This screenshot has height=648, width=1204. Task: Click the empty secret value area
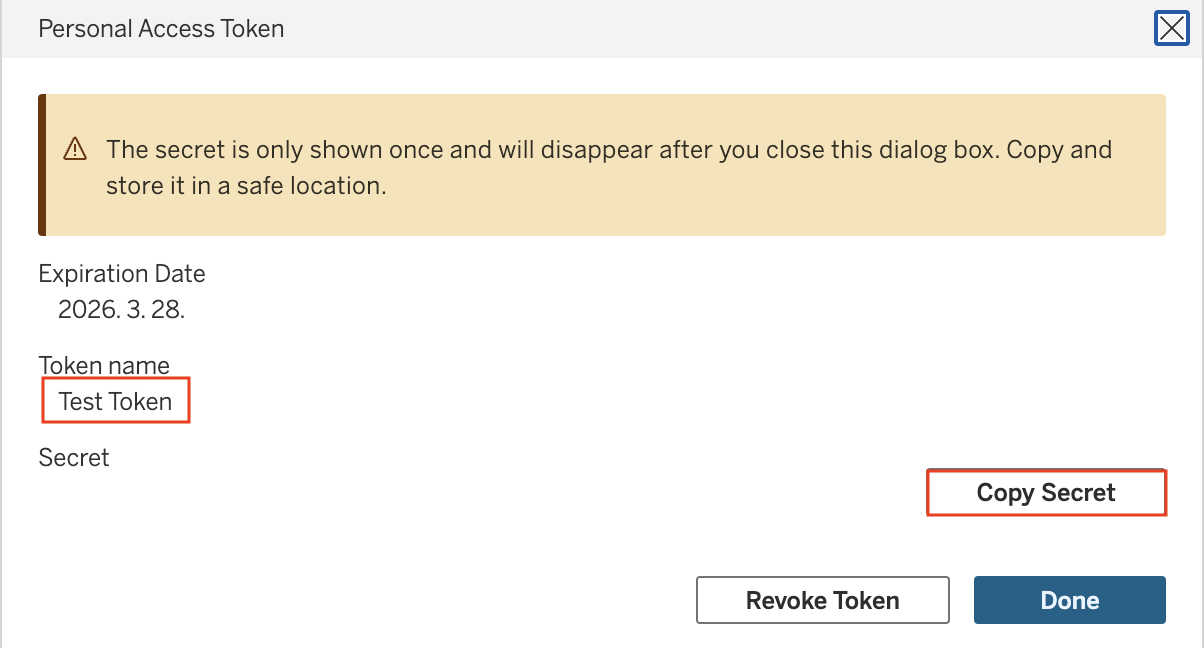click(480, 492)
